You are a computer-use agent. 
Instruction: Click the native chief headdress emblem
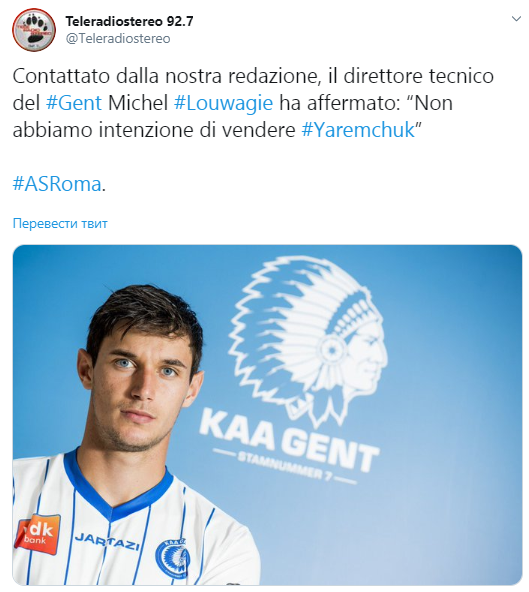point(308,336)
